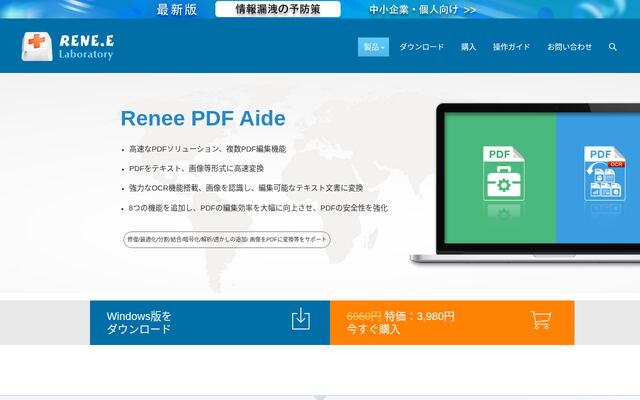Click the Renee Laboratory logo icon
The image size is (640, 400).
(37, 46)
